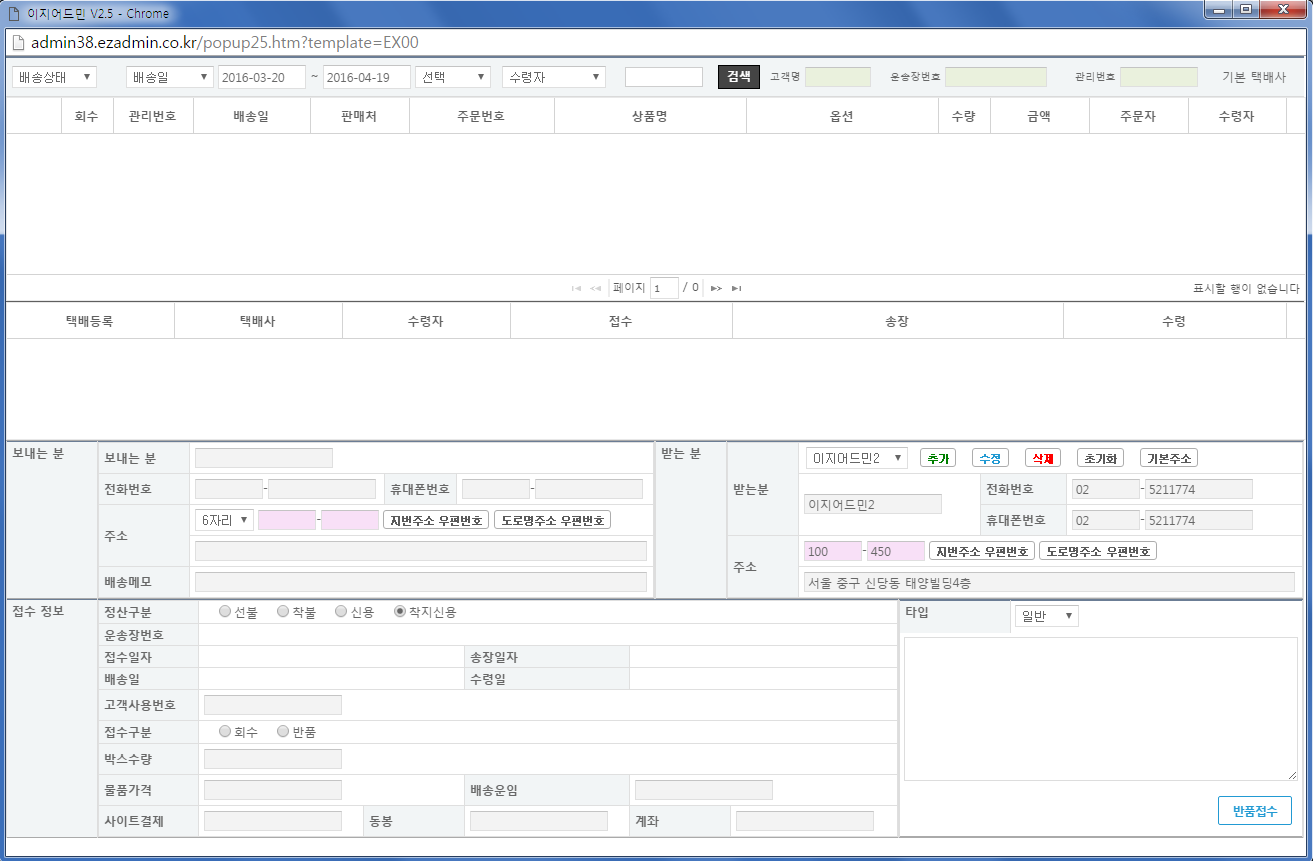Viewport: 1313px width, 861px height.
Task: Click the 배송운임 input field
Action: pos(704,790)
